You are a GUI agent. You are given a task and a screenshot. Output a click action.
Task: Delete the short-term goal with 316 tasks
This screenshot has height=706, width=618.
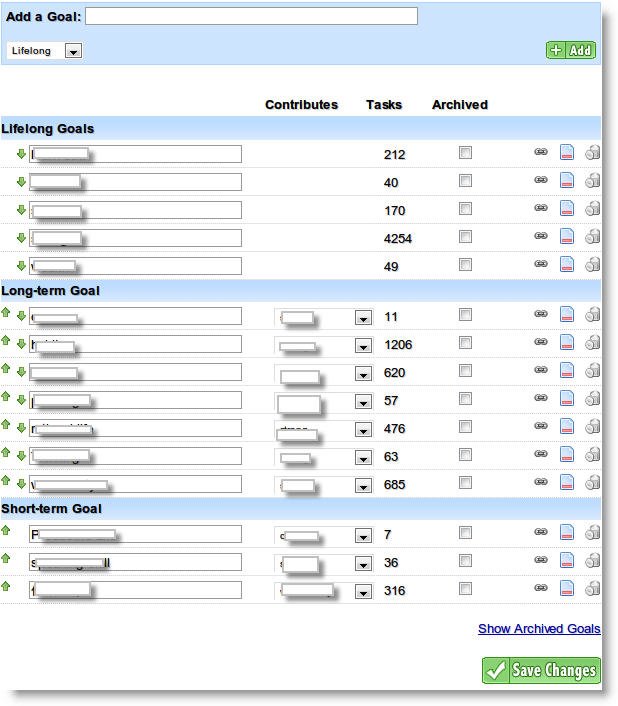[x=592, y=588]
